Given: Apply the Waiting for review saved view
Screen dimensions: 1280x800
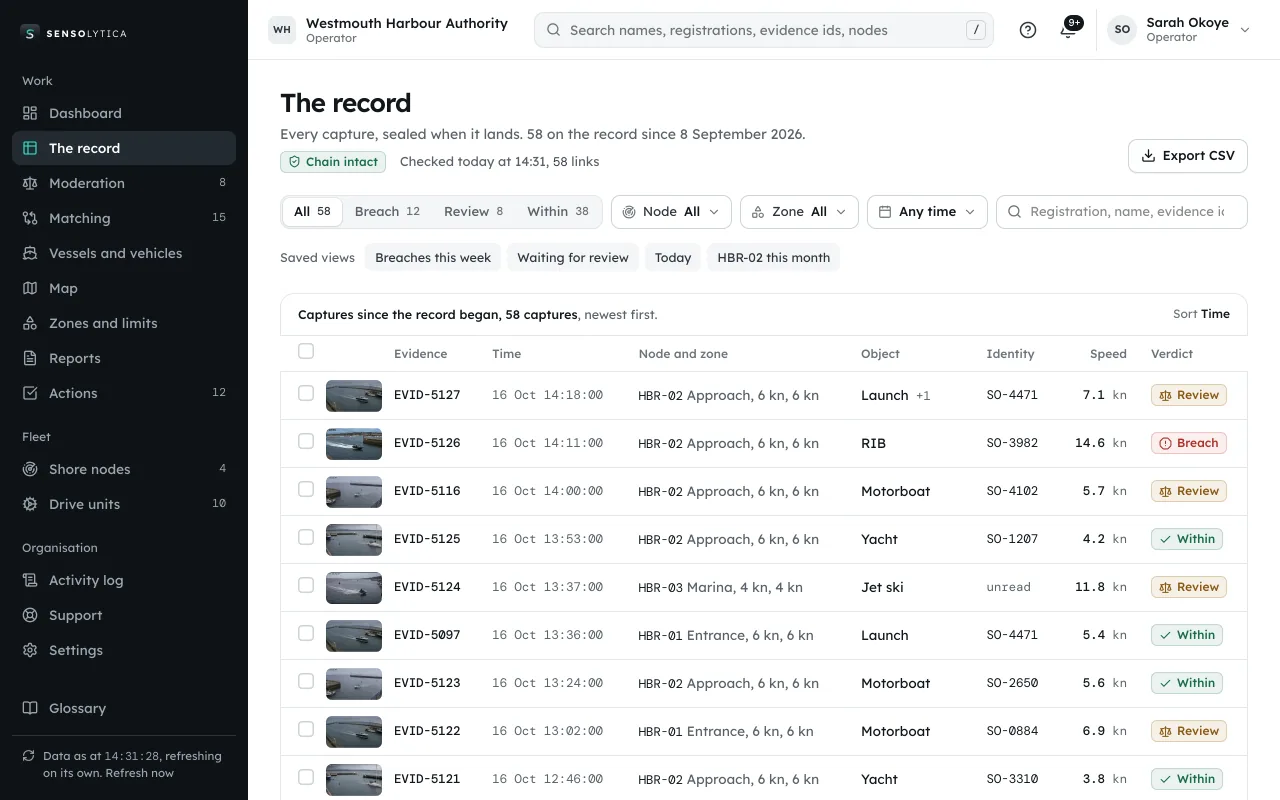Looking at the screenshot, I should coord(573,258).
